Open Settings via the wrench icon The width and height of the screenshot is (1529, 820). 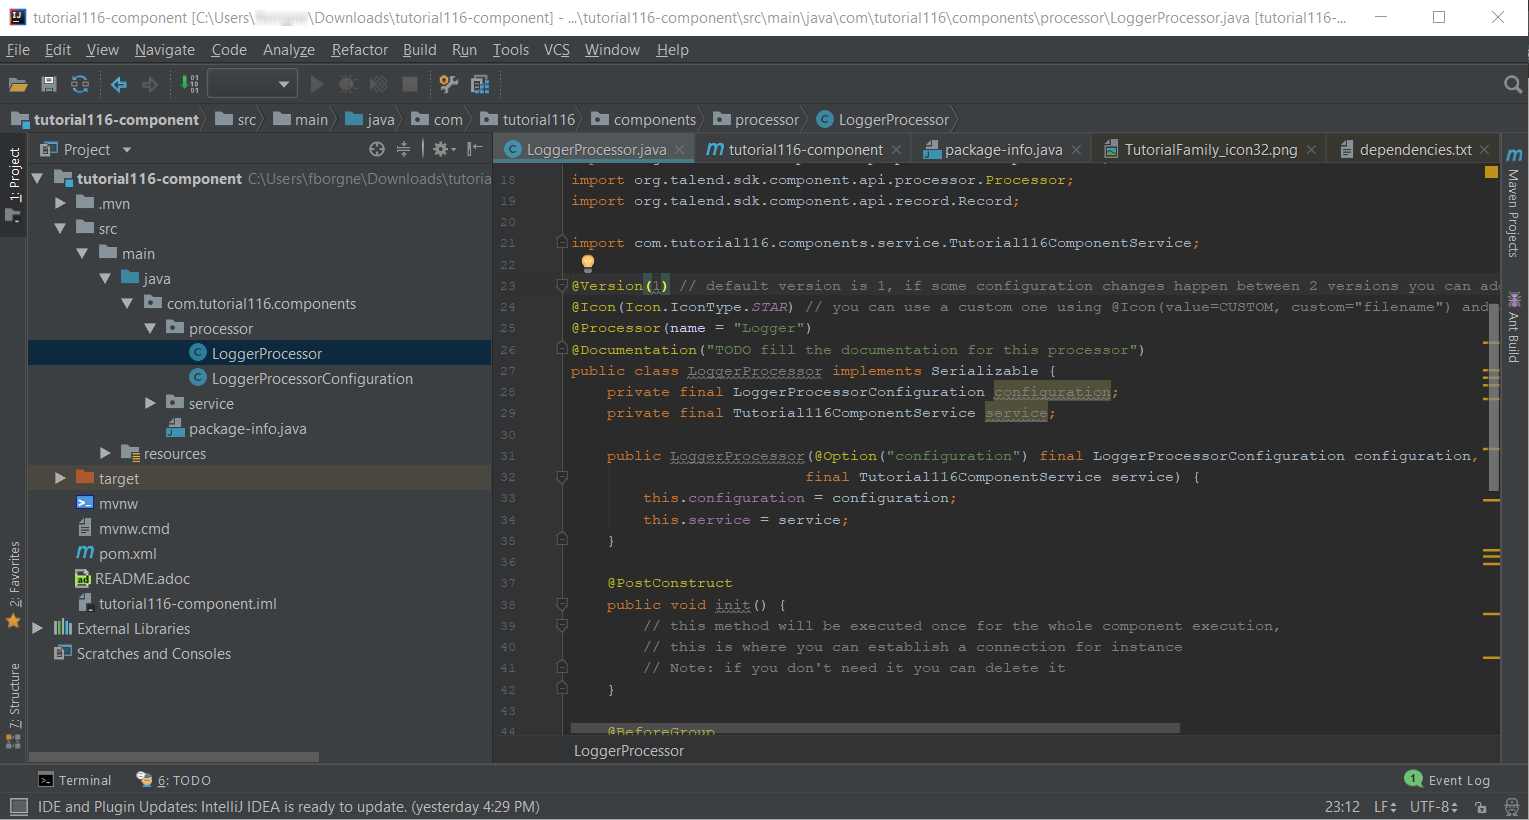[x=448, y=85]
